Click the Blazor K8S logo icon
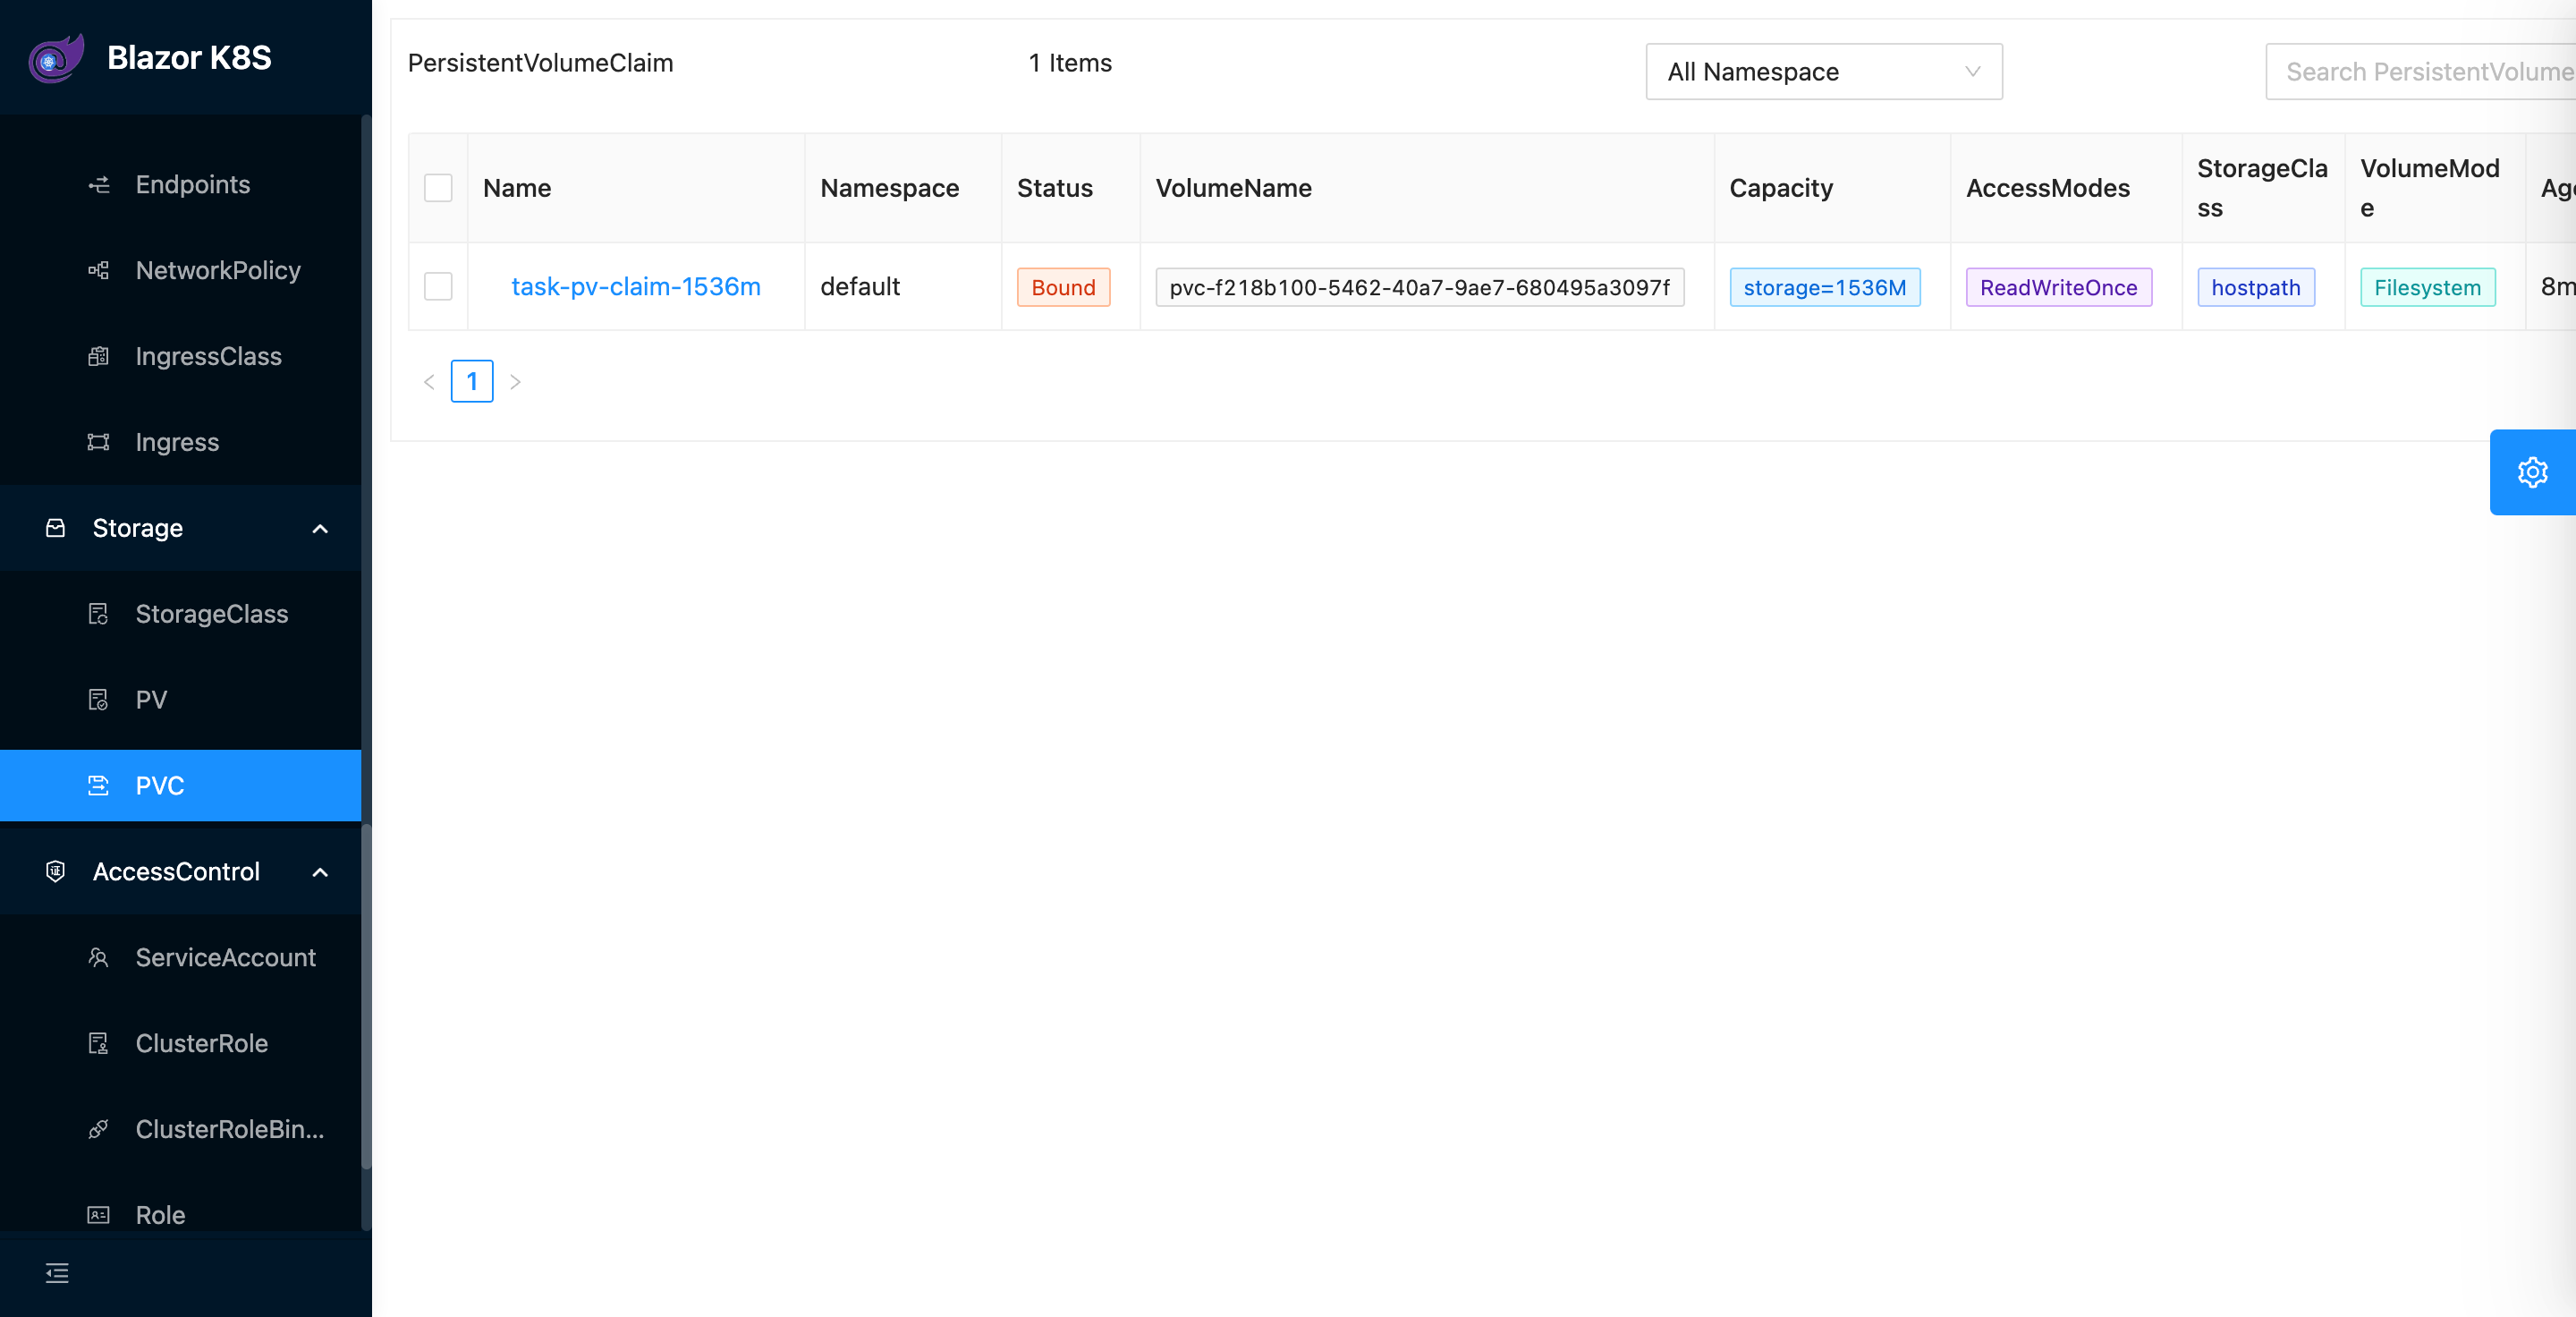Screen dimensions: 2576x1317 tap(56, 58)
